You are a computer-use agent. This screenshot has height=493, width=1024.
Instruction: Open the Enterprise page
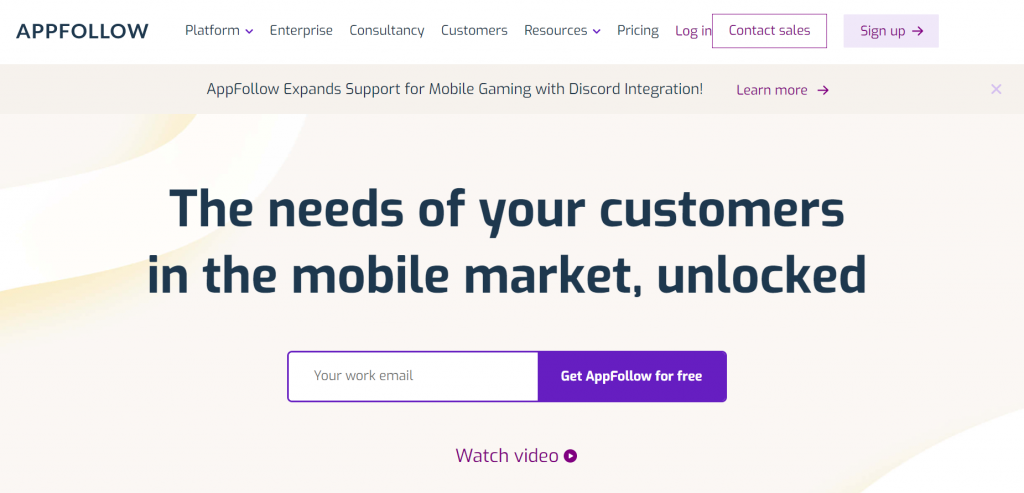click(x=301, y=31)
